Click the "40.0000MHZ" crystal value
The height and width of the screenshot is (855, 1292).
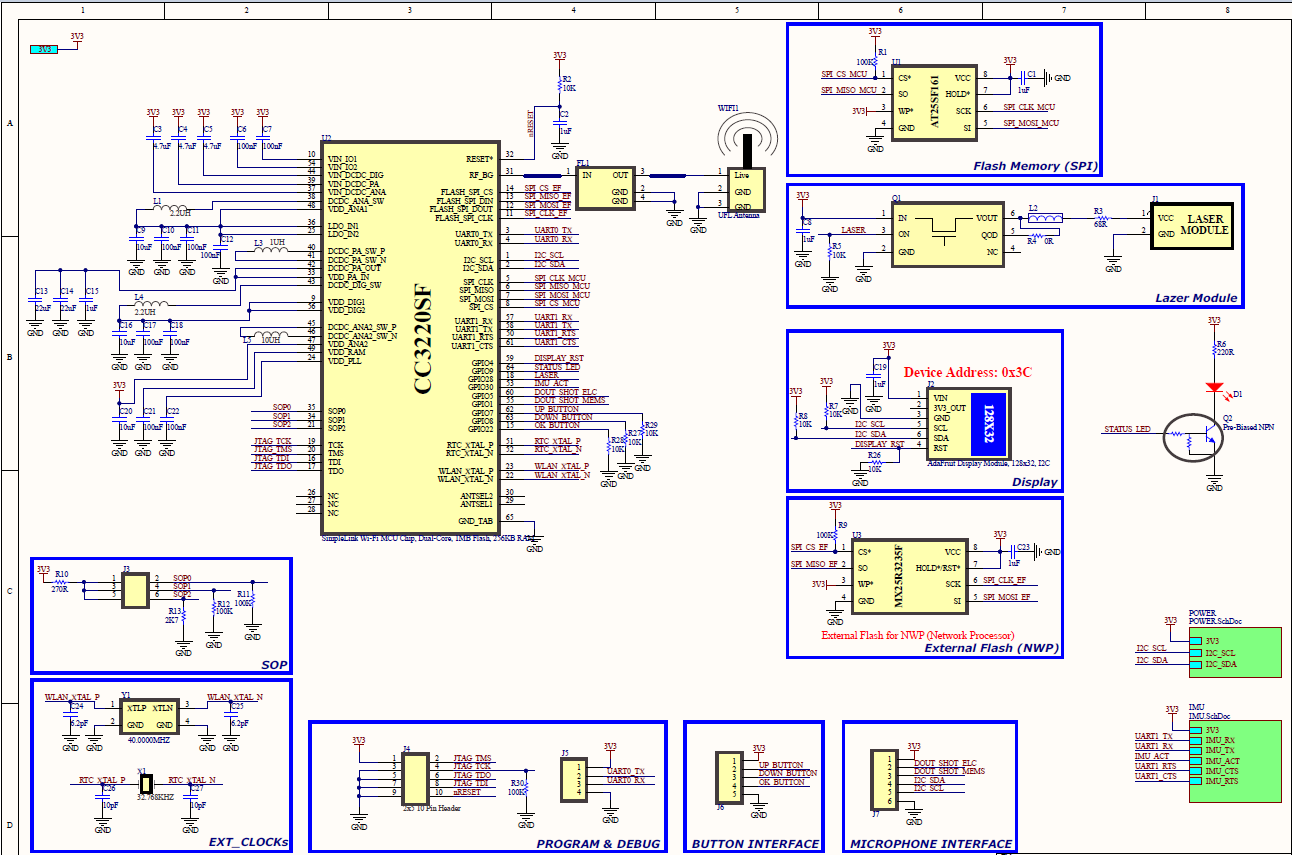point(150,740)
